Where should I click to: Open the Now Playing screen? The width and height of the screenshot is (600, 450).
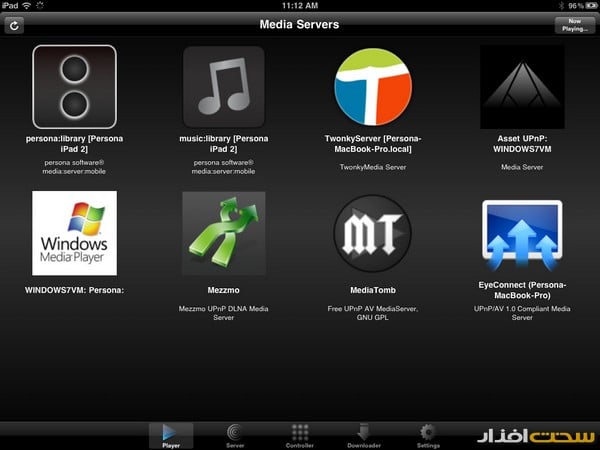[574, 25]
